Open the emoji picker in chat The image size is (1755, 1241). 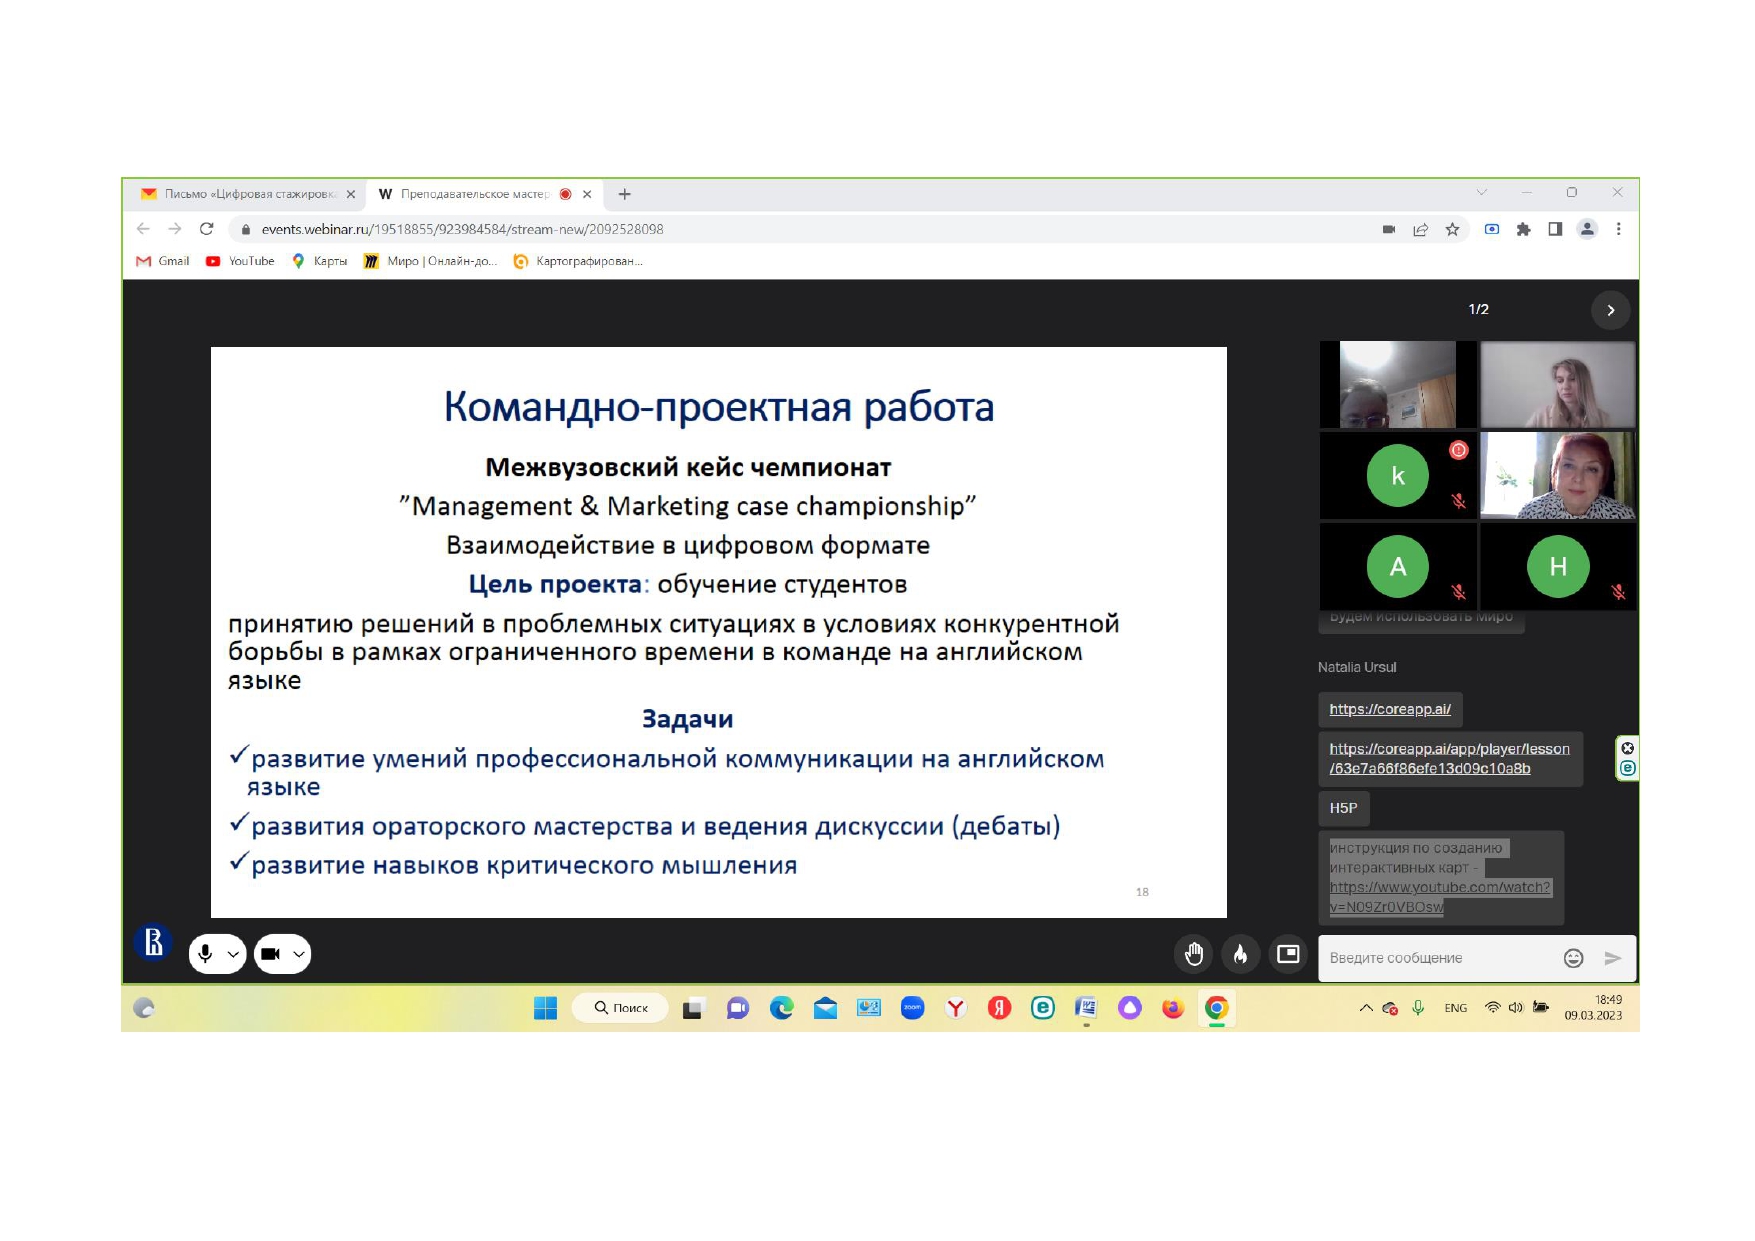coord(1573,958)
